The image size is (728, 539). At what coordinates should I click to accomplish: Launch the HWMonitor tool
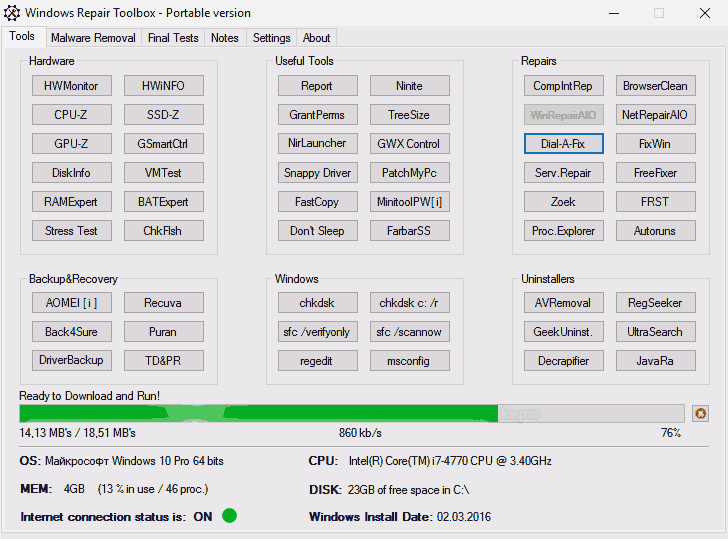pyautogui.click(x=71, y=86)
